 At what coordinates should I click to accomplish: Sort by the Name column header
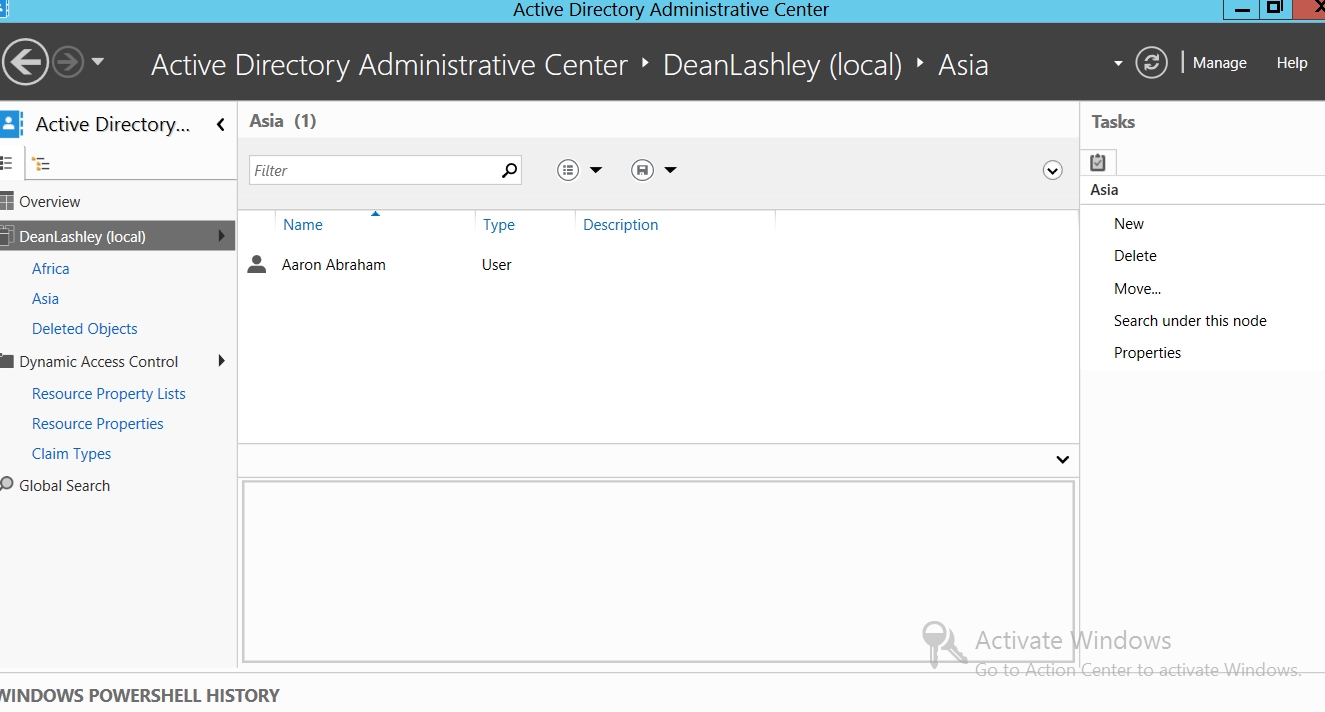[303, 225]
